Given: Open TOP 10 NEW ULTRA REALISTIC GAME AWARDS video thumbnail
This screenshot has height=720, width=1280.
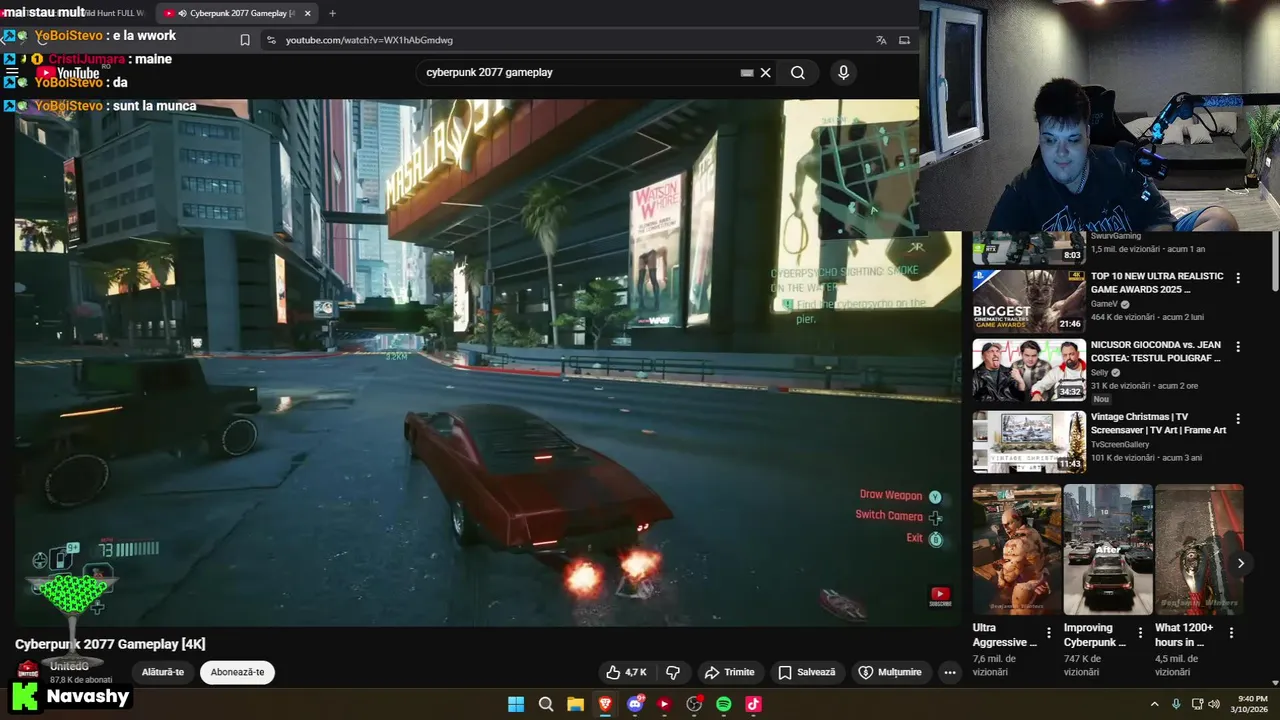Looking at the screenshot, I should [1029, 301].
